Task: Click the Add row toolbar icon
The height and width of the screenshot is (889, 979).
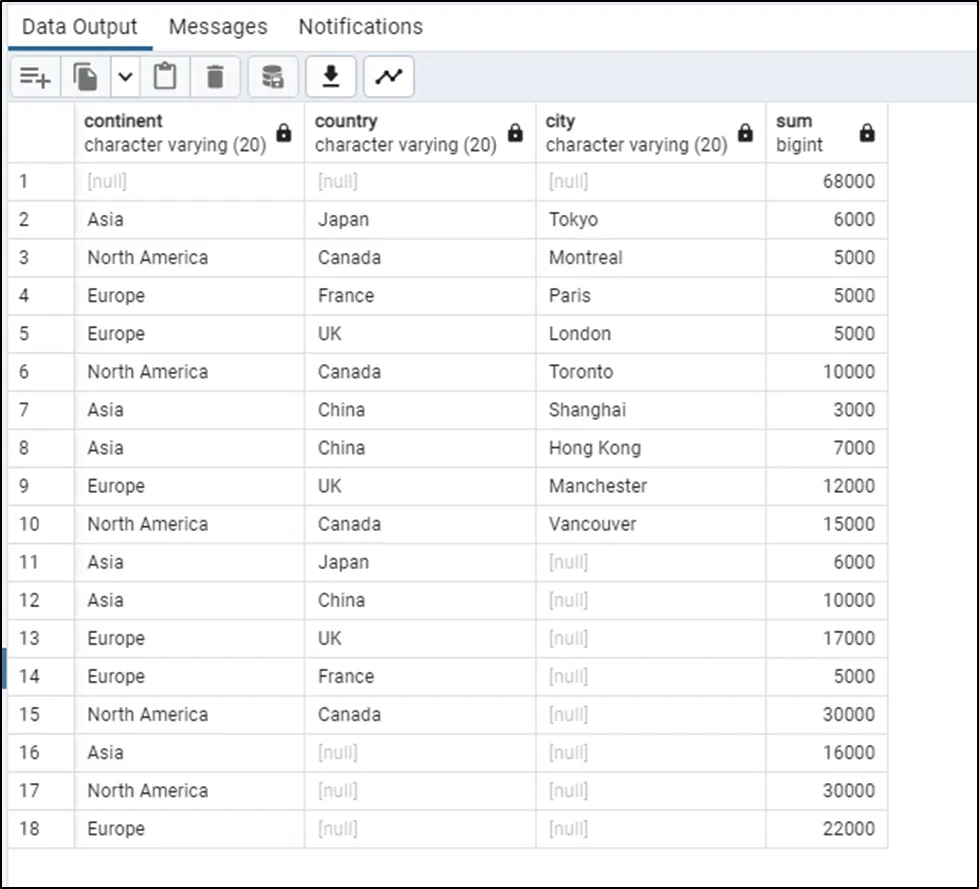Action: click(35, 77)
